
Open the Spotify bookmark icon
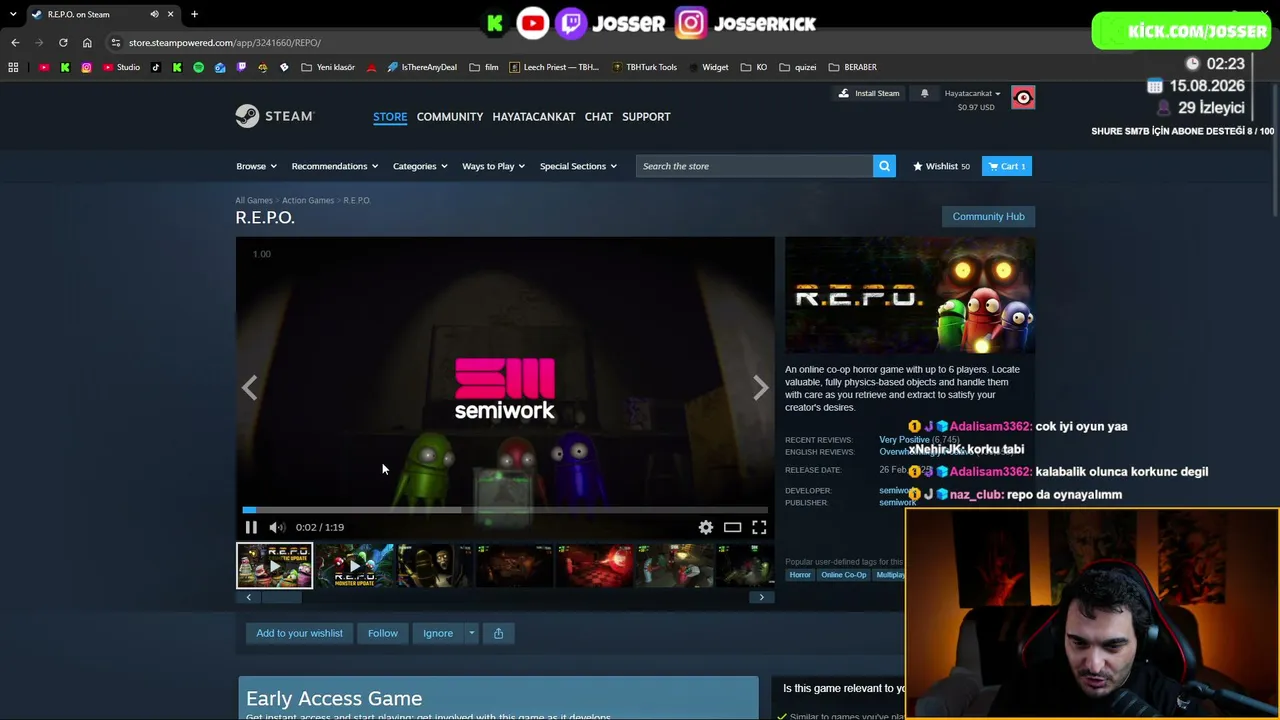tap(198, 67)
